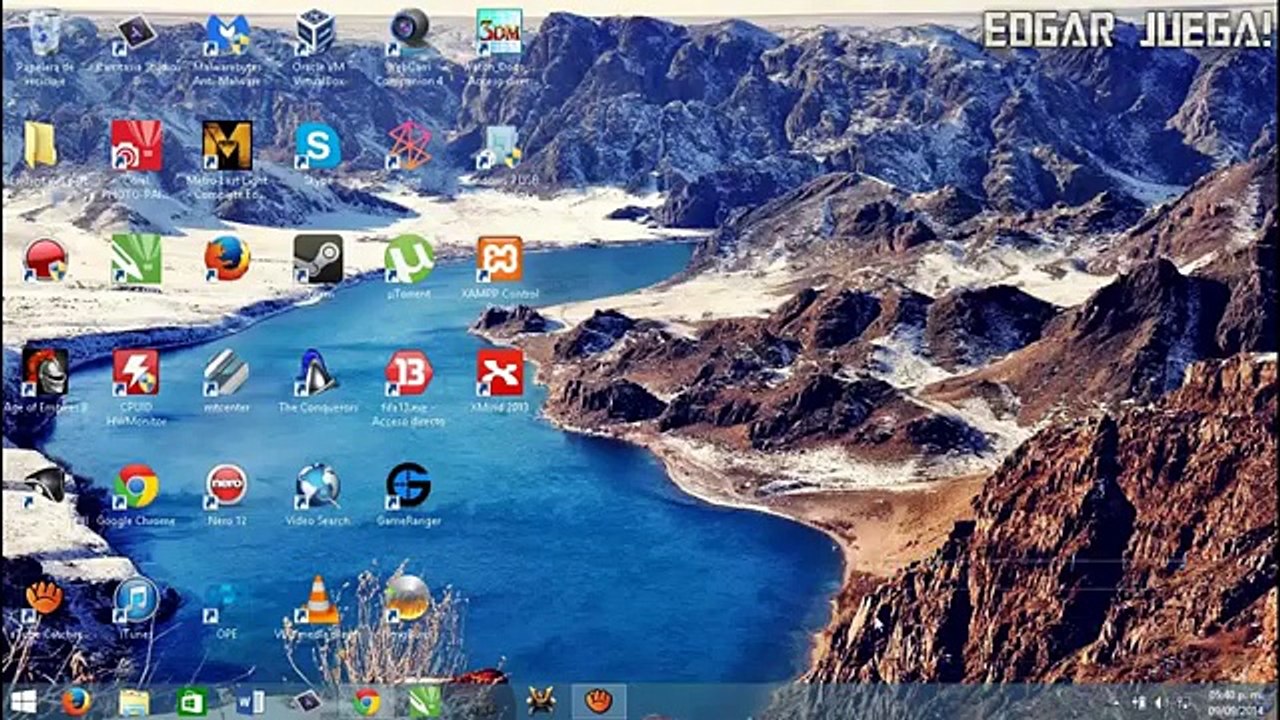Open Firefox shortcut on the desktop

point(227,259)
